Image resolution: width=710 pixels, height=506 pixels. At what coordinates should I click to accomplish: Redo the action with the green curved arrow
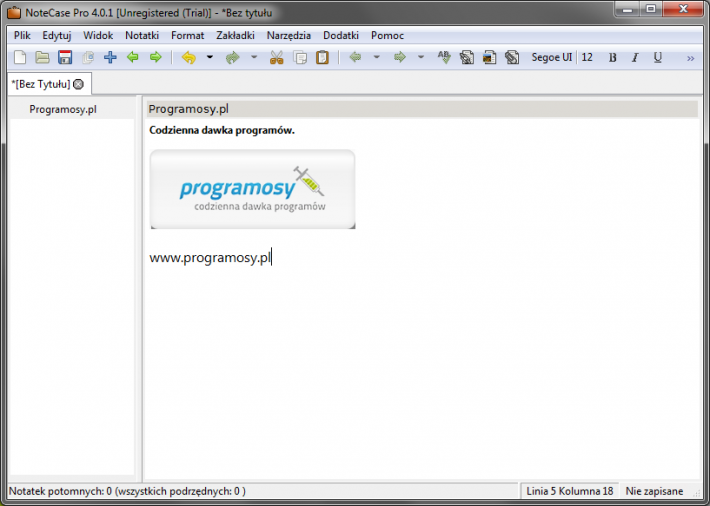tap(233, 58)
